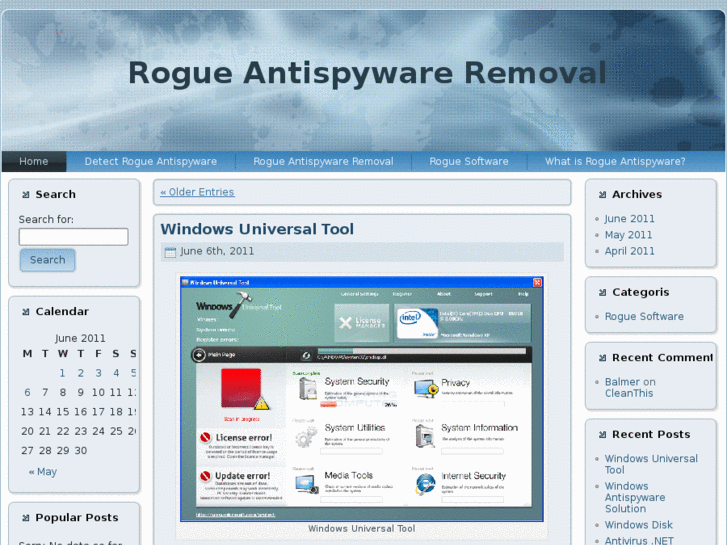The width and height of the screenshot is (727, 545).
Task: Click the Search widget arrow icon
Action: tap(26, 195)
